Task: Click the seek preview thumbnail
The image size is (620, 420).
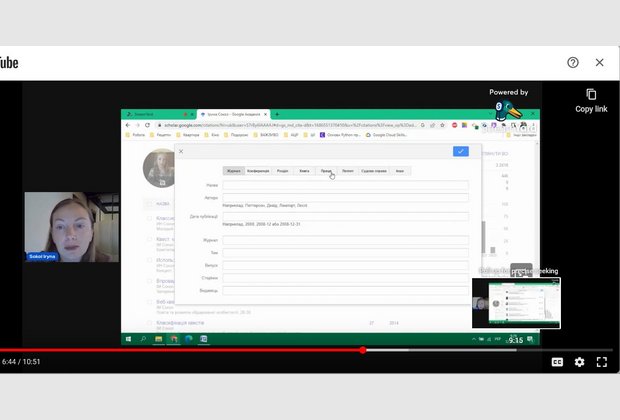Action: [x=516, y=303]
